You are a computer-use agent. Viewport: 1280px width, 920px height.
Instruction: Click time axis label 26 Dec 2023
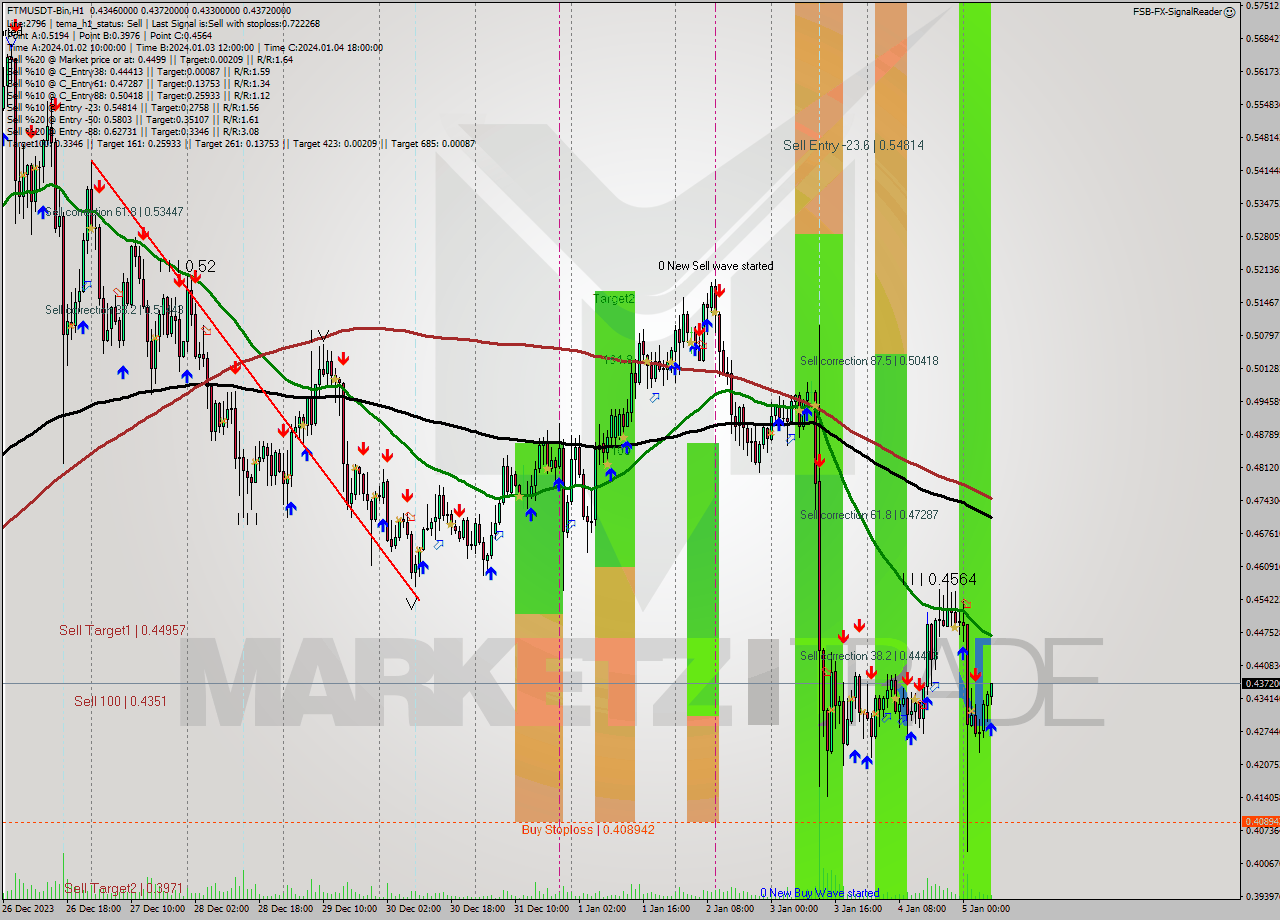tap(30, 909)
